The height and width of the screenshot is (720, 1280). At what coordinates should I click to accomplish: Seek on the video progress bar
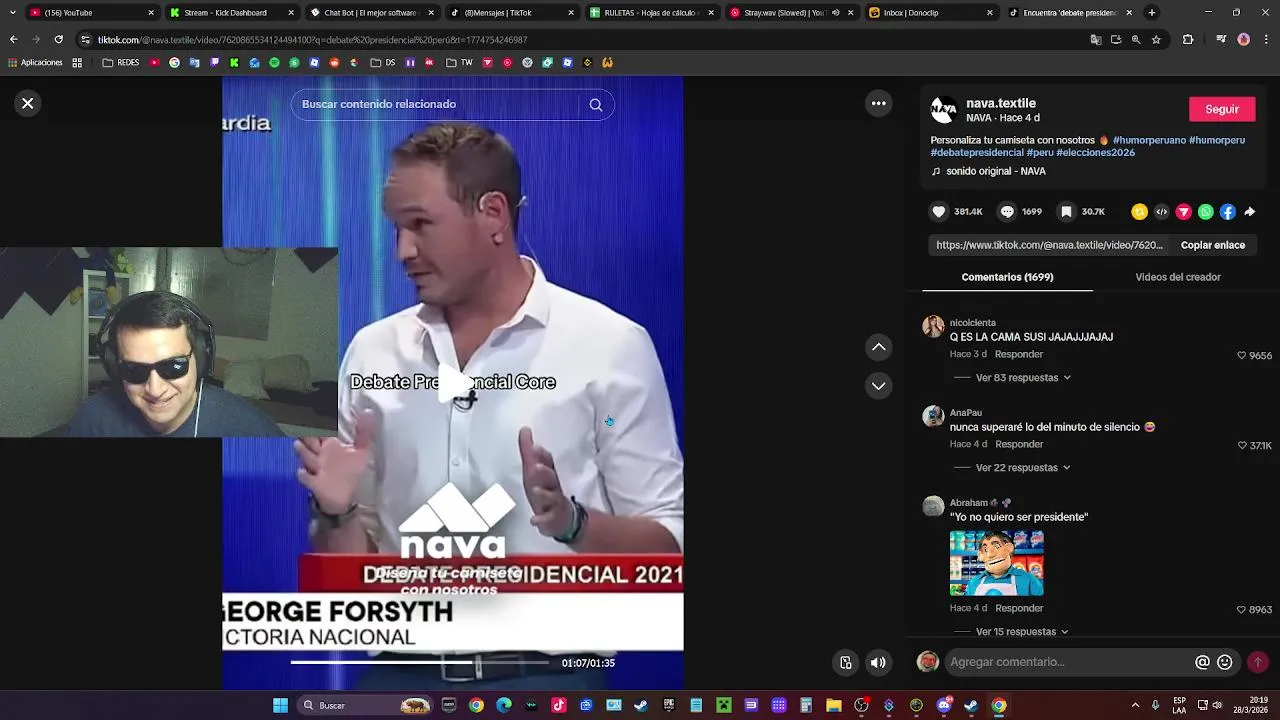(420, 662)
